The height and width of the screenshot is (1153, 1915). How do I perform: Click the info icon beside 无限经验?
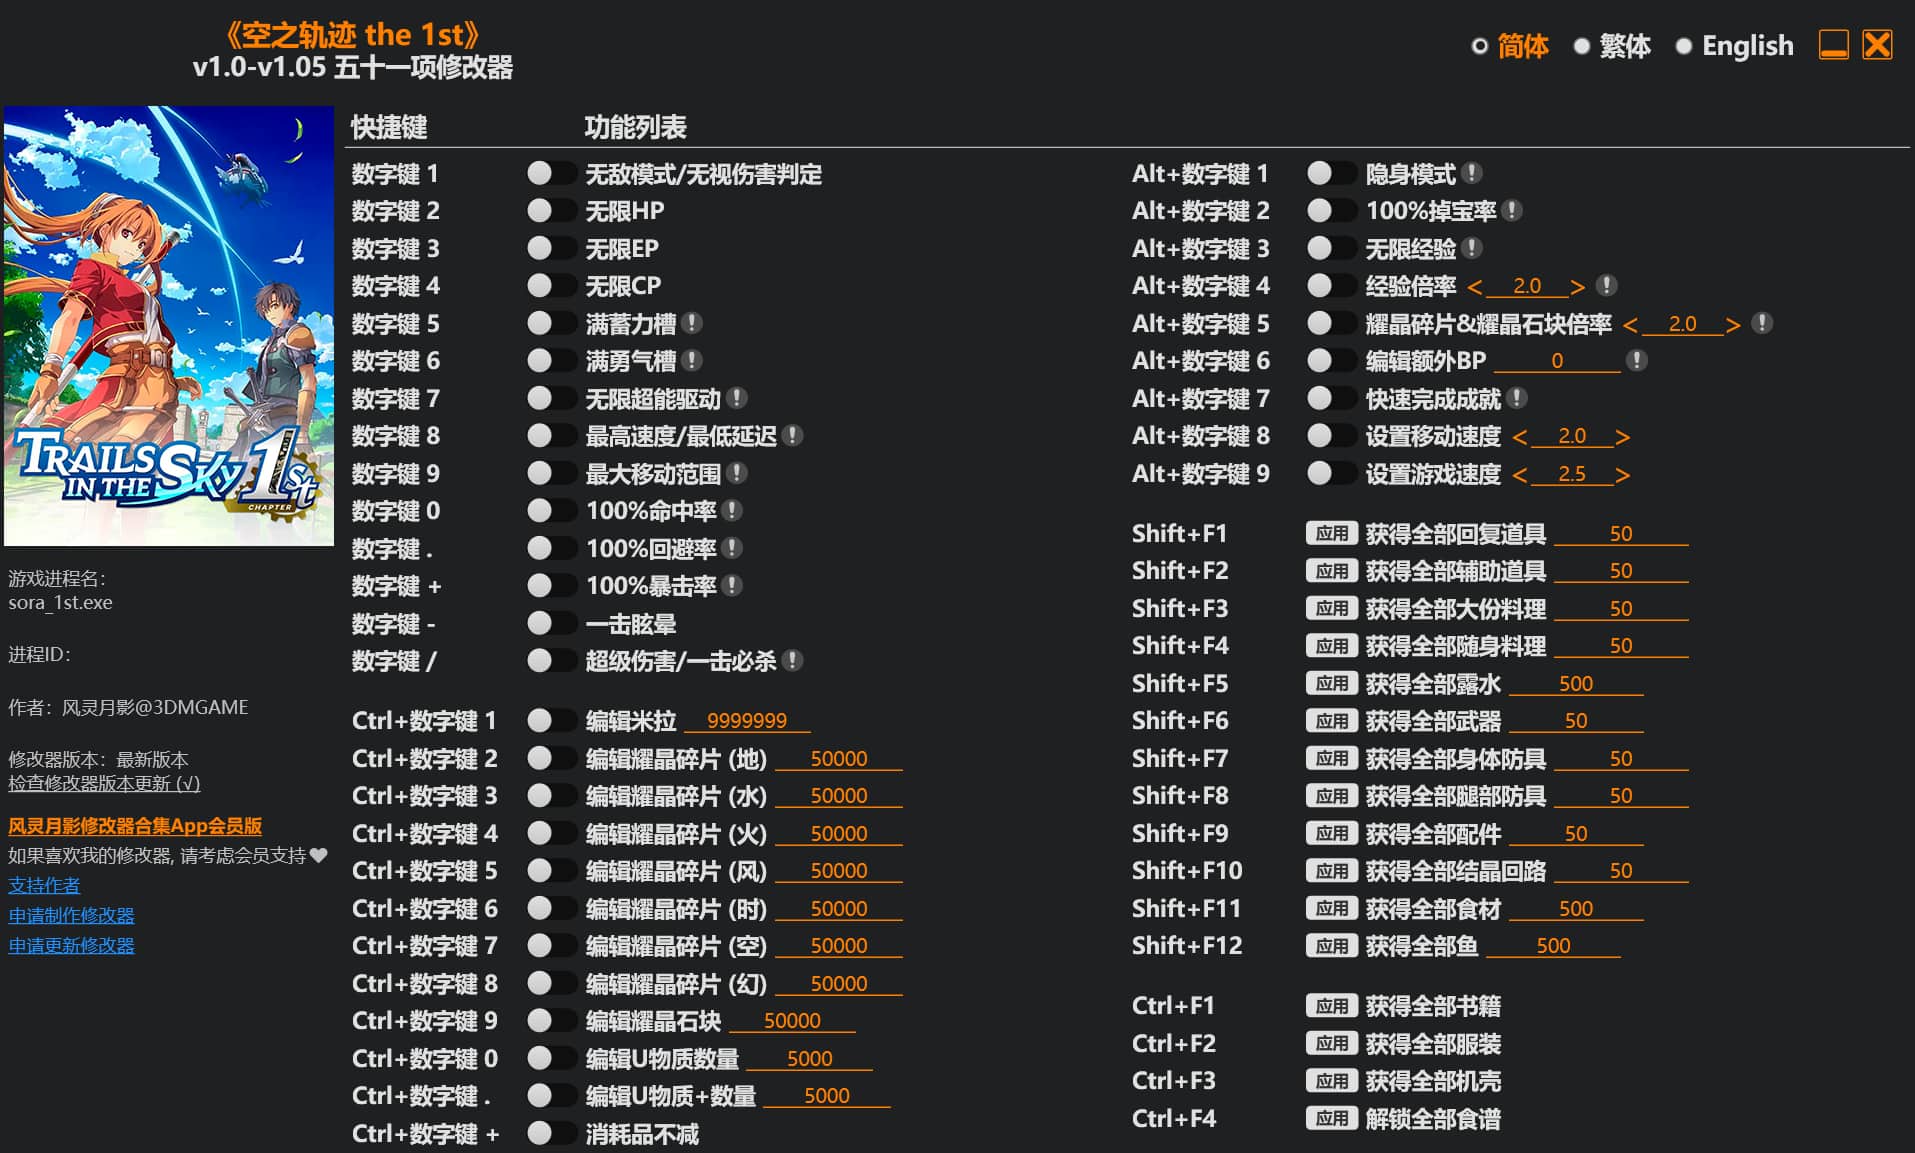click(1472, 248)
